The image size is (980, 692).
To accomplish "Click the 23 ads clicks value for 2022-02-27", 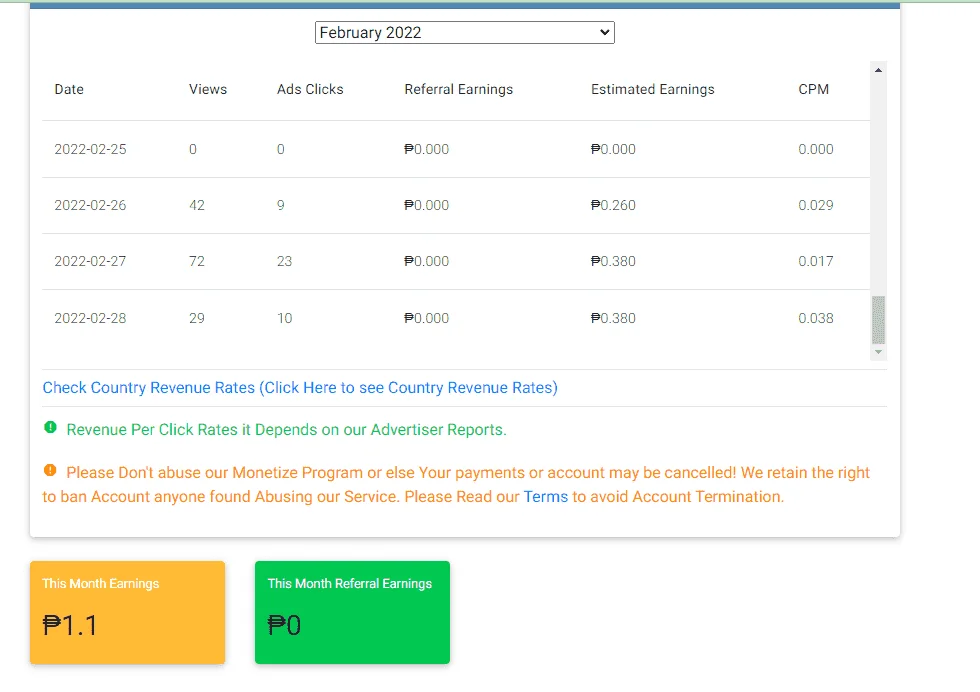I will [x=284, y=261].
